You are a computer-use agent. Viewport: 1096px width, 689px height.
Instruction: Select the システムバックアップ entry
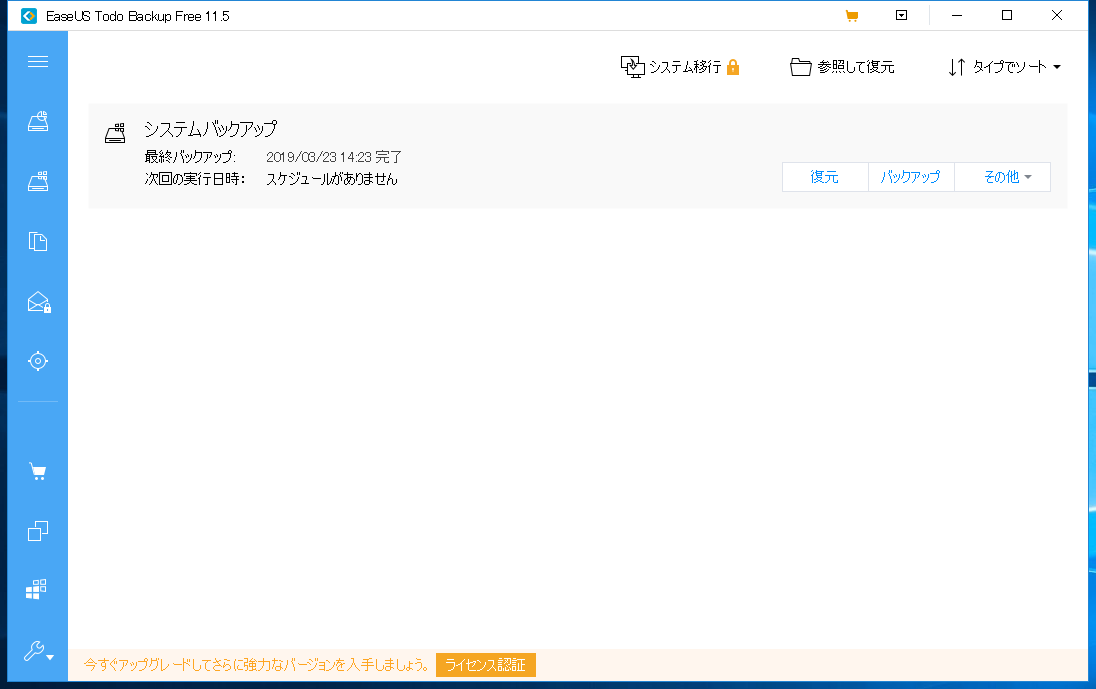211,129
